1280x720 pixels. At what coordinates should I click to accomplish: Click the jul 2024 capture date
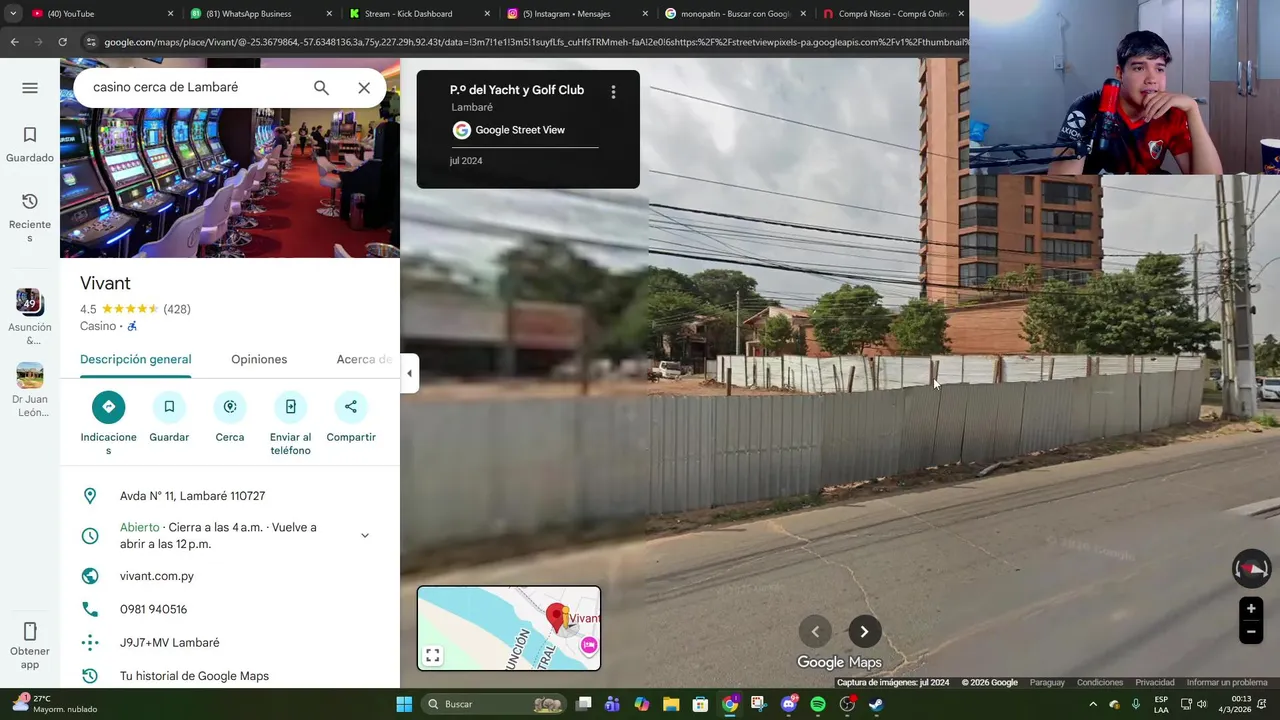click(466, 161)
